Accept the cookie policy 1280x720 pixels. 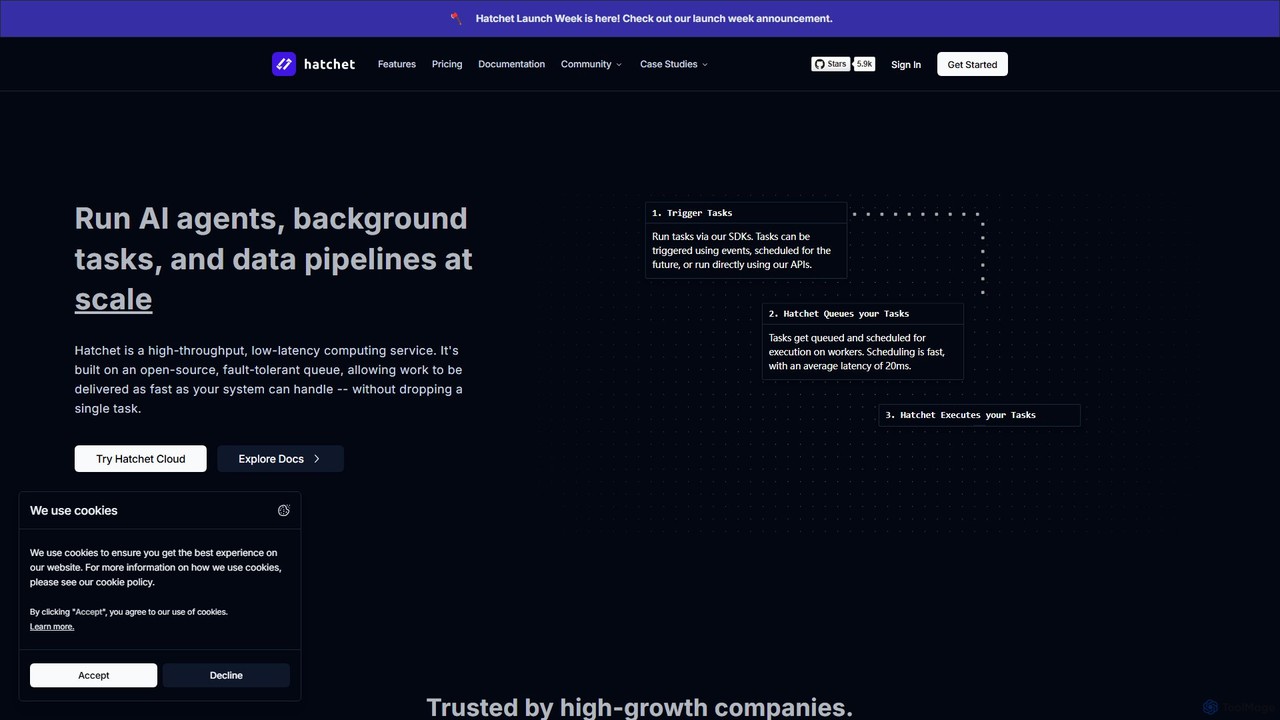(94, 675)
